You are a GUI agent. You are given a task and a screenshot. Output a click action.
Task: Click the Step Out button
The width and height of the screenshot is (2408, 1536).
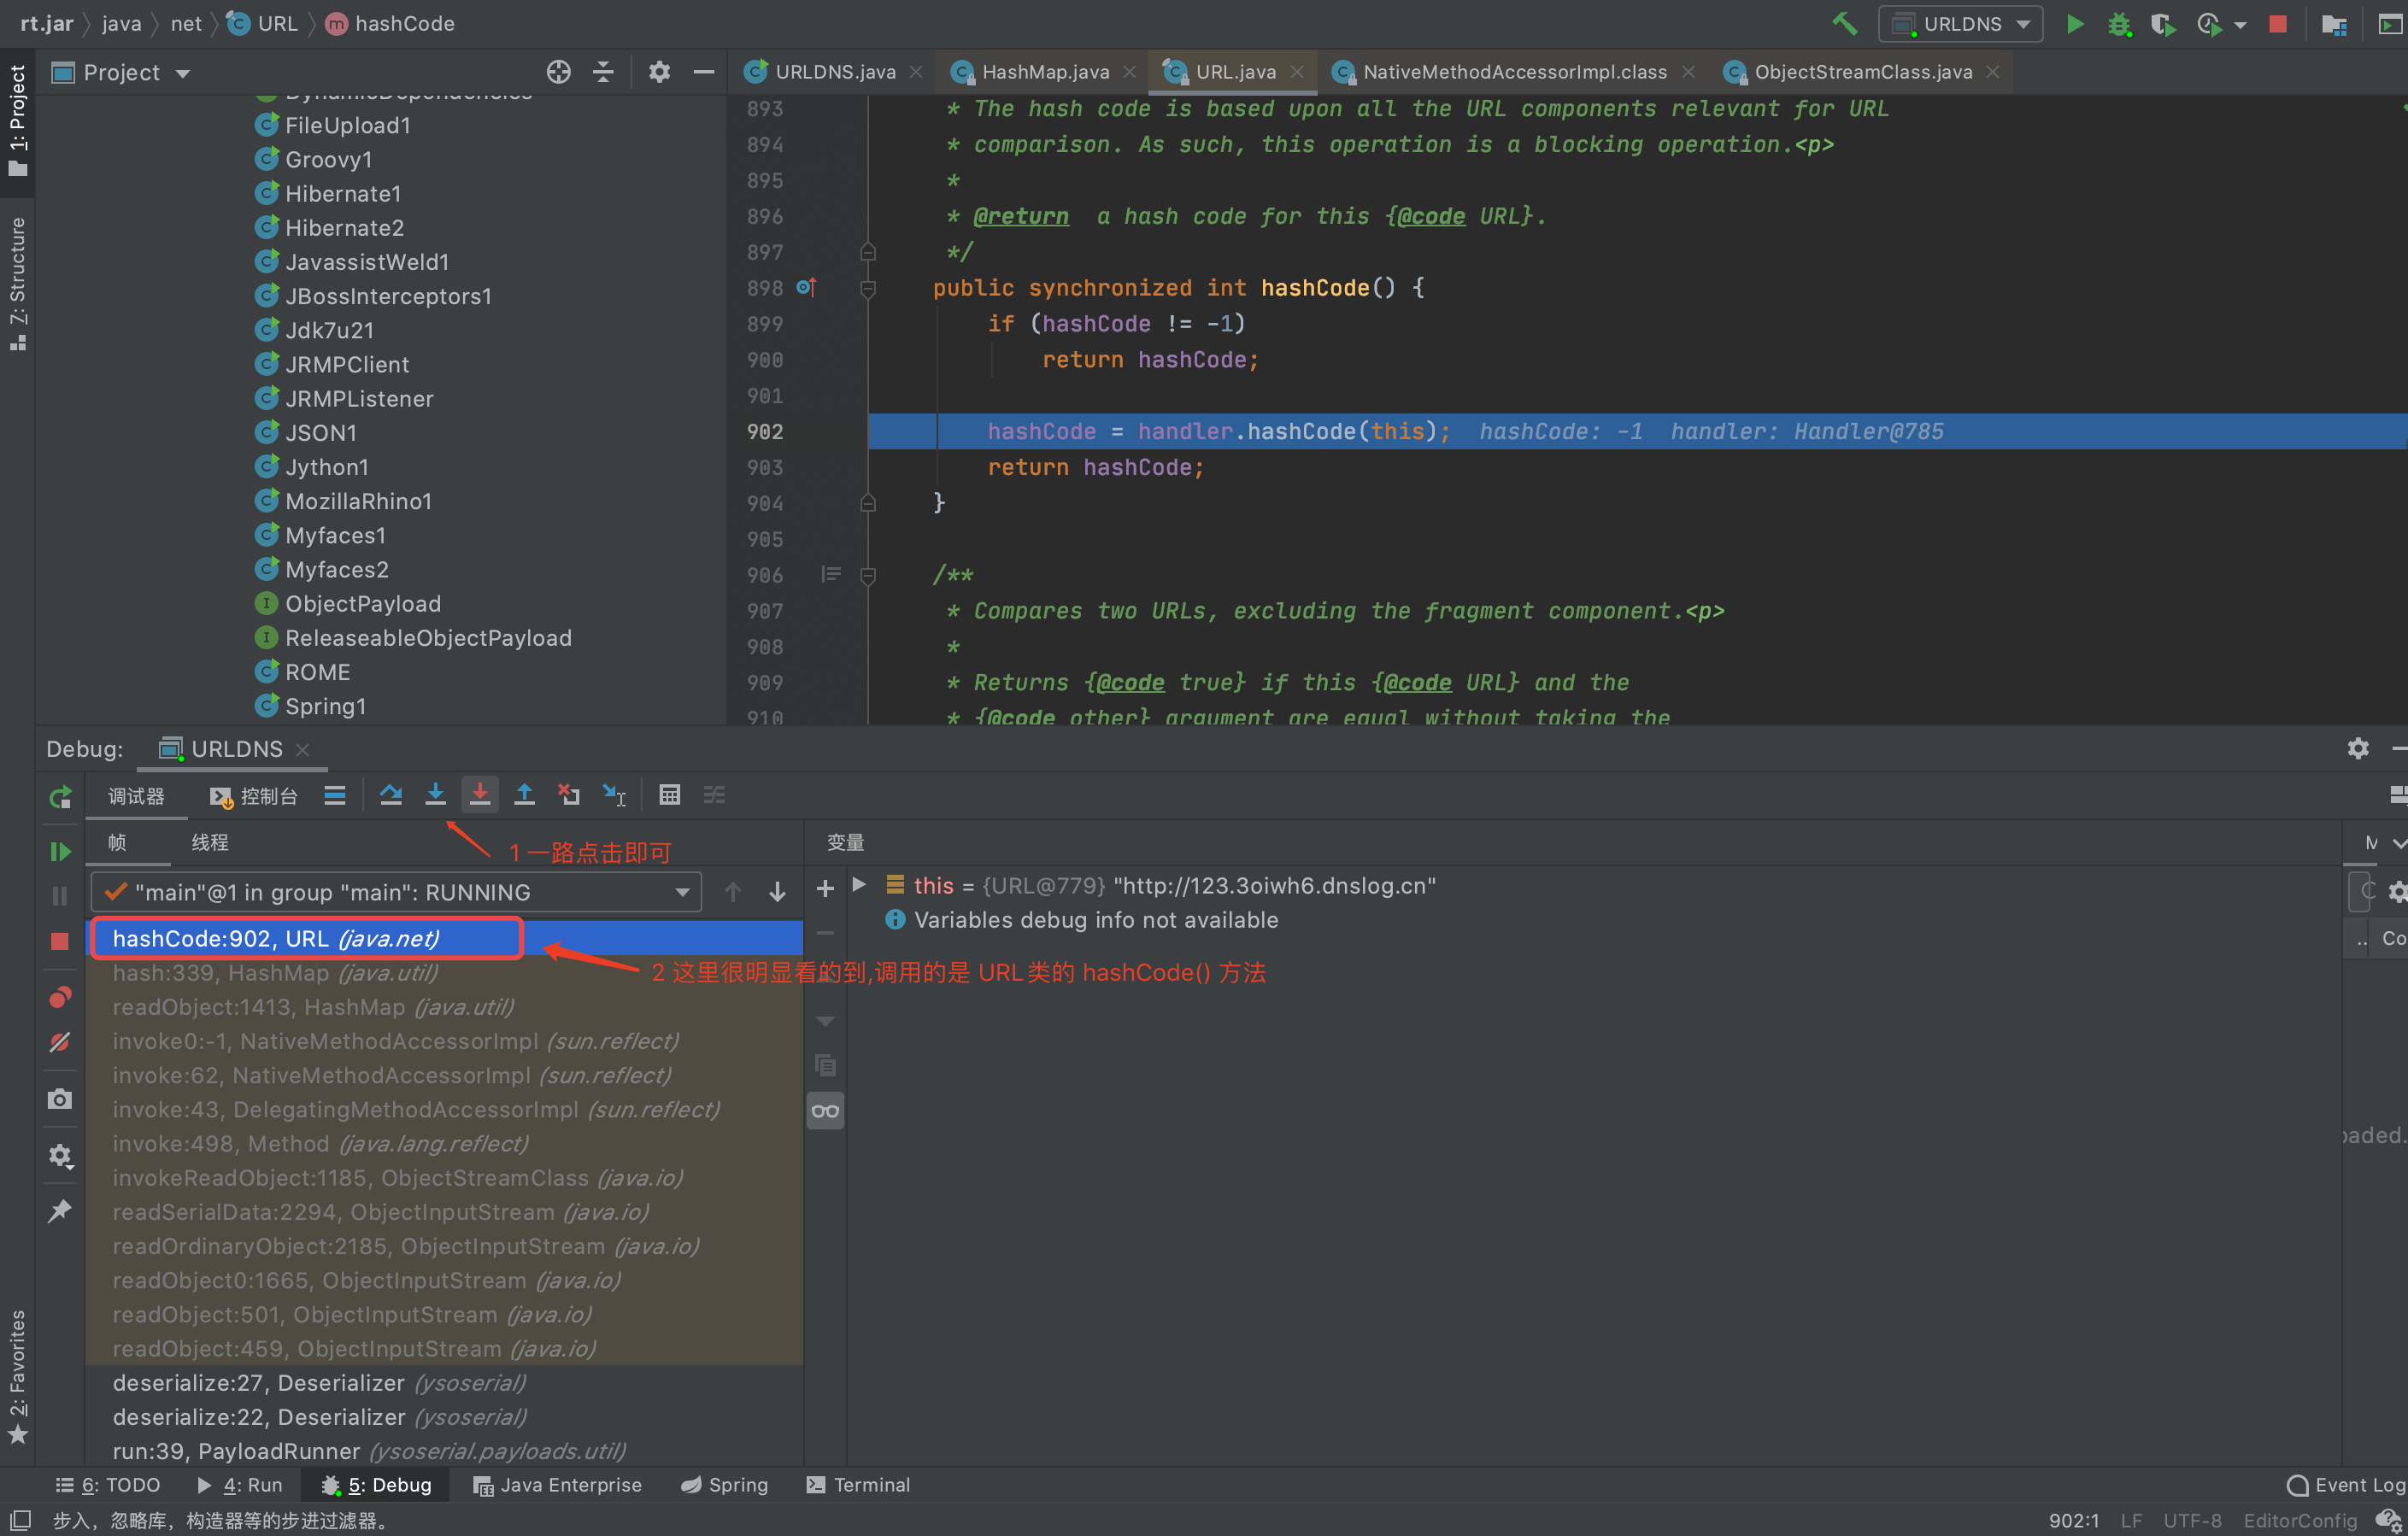pos(524,795)
